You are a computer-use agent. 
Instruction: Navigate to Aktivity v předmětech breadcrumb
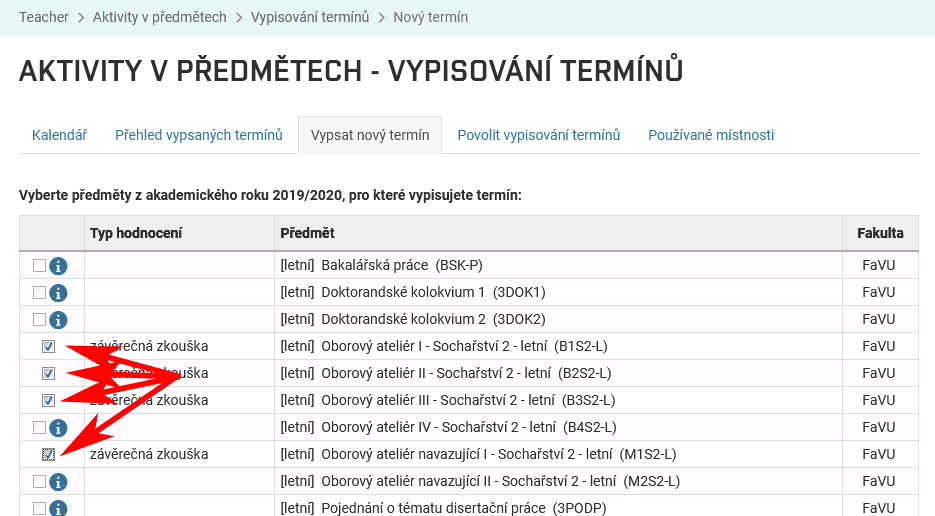(160, 17)
